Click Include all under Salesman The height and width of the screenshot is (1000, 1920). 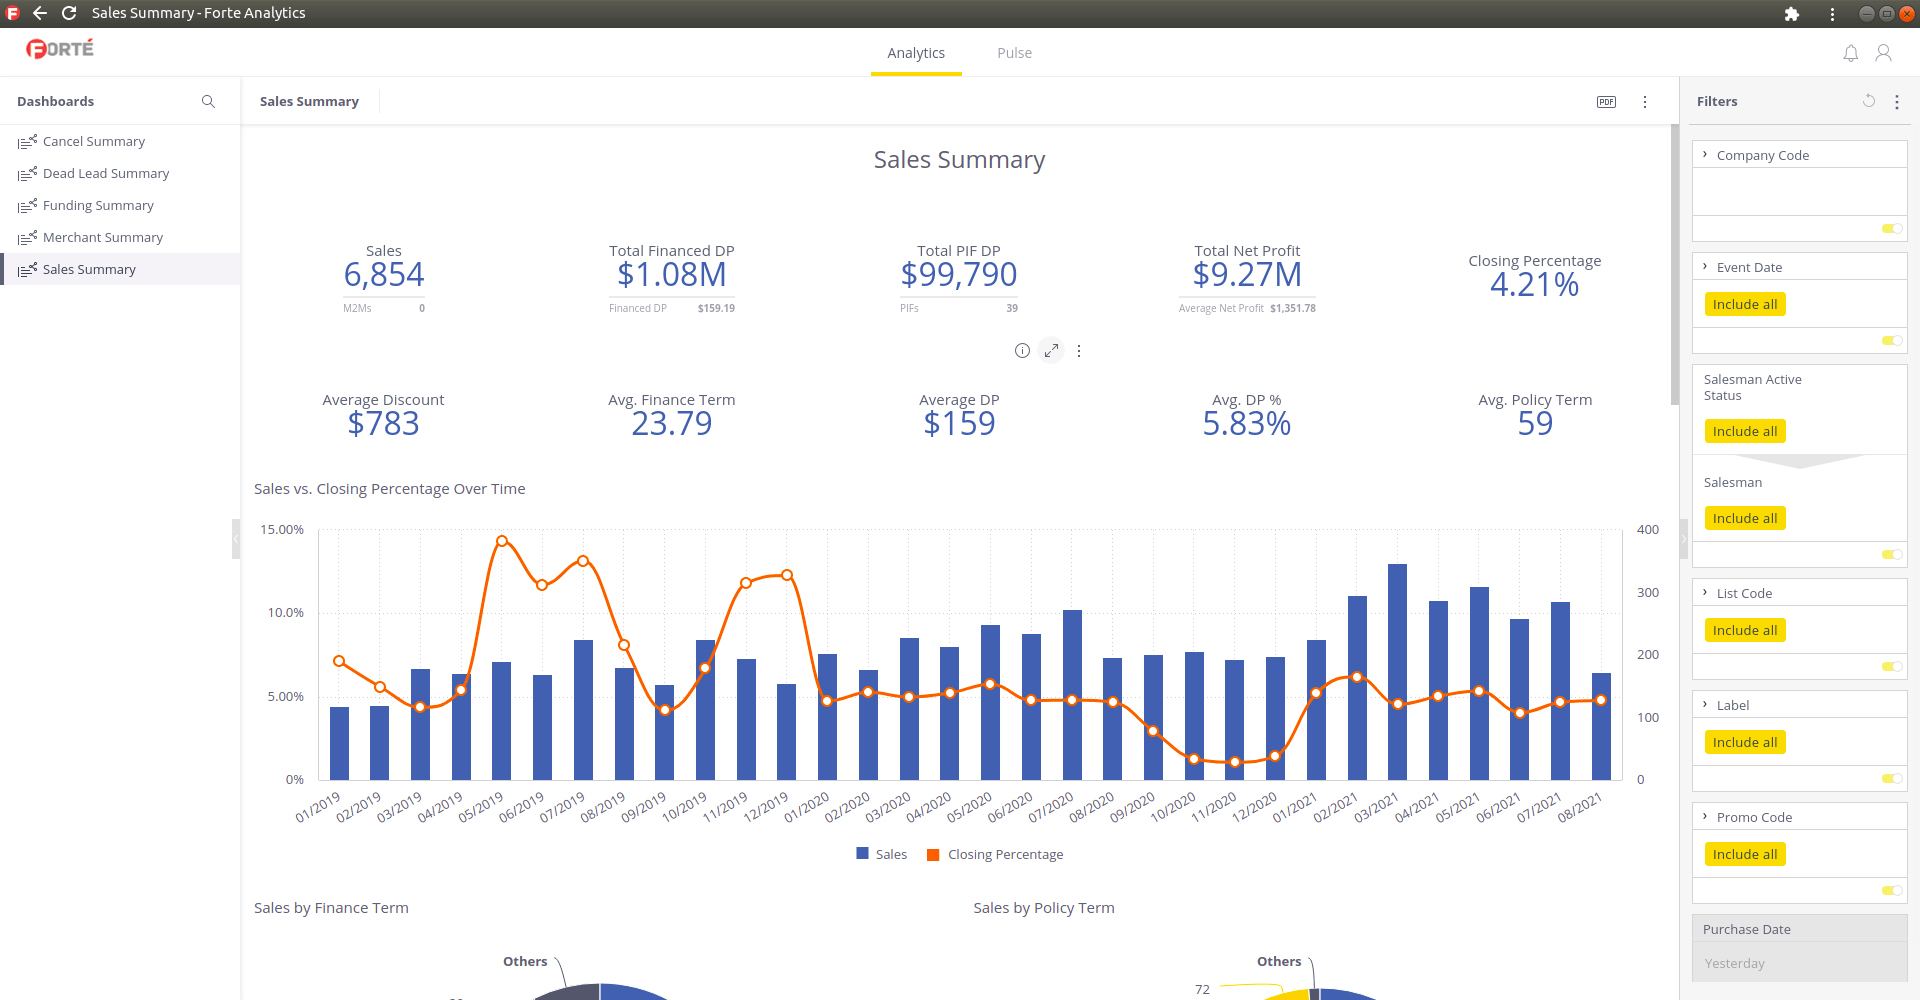1744,519
